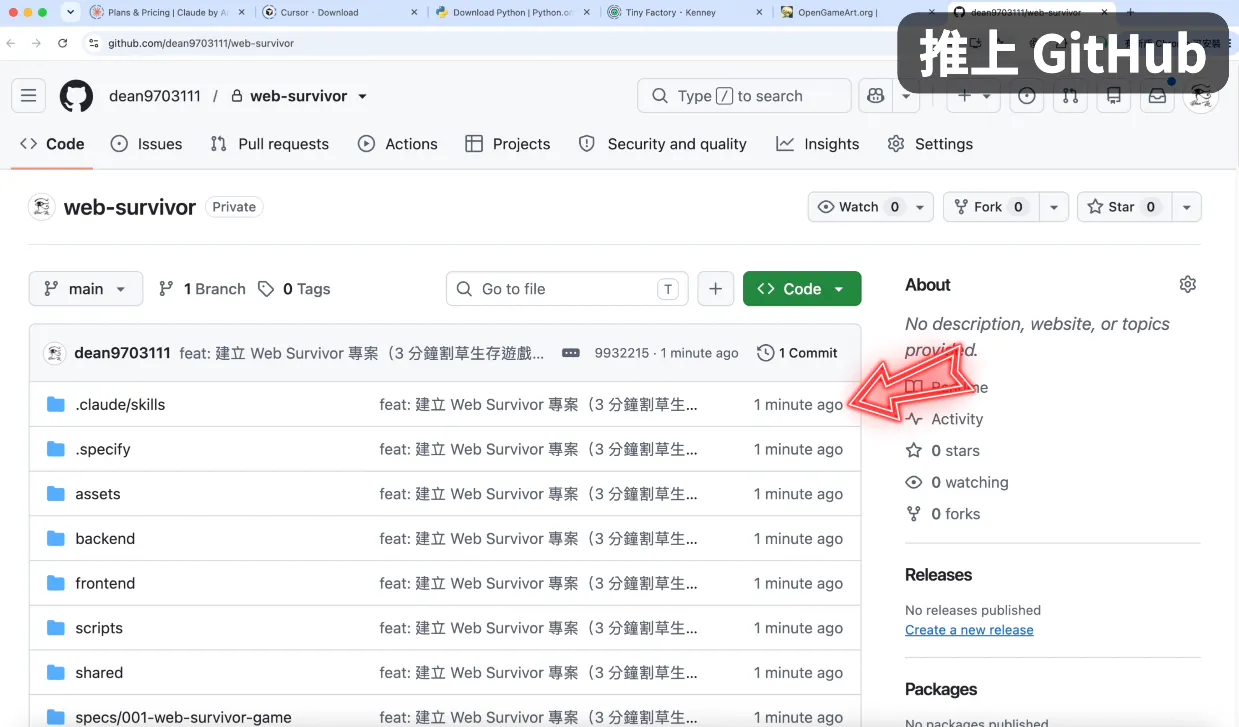Click the folder icon beside backend
The width and height of the screenshot is (1239, 727).
(x=56, y=538)
